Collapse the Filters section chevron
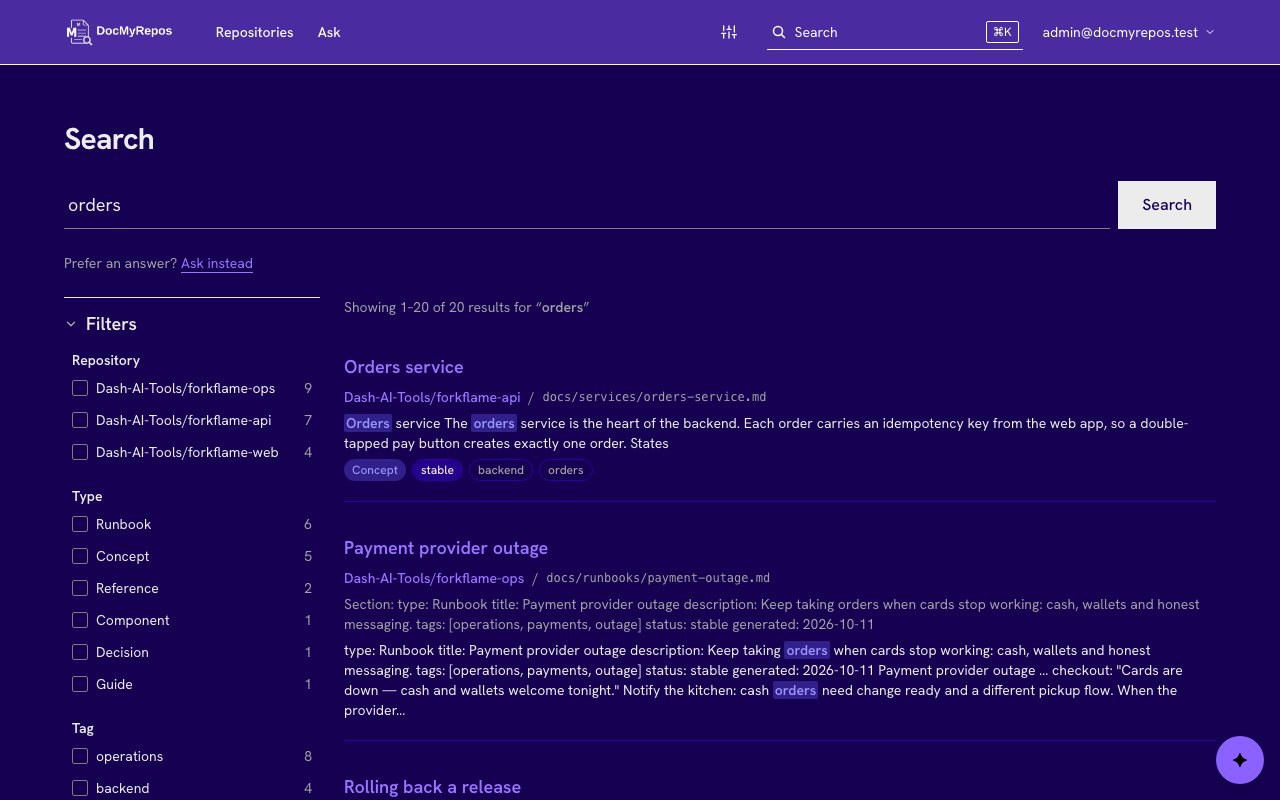Image resolution: width=1280 pixels, height=800 pixels. tap(71, 324)
